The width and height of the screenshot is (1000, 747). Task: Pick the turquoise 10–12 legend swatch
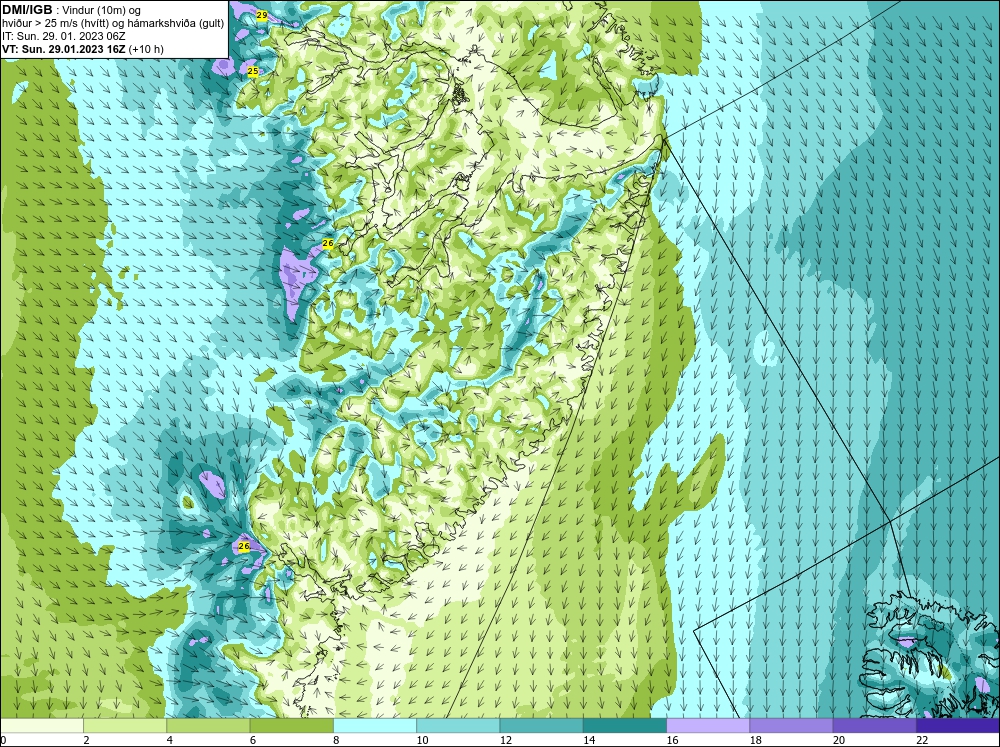(458, 726)
